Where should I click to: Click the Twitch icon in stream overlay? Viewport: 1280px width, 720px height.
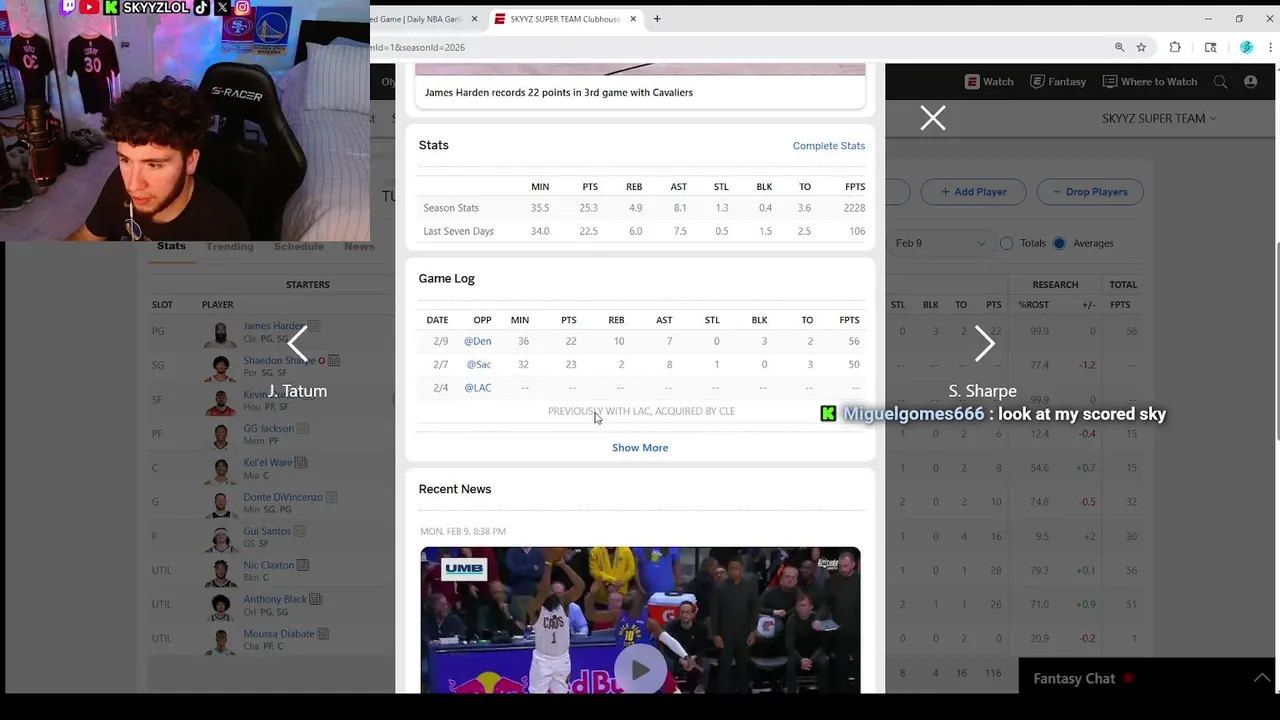click(x=68, y=8)
